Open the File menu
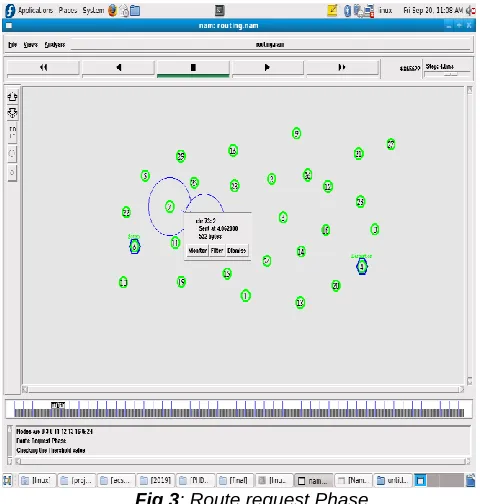Screen dimensions: 480x504 [12, 45]
